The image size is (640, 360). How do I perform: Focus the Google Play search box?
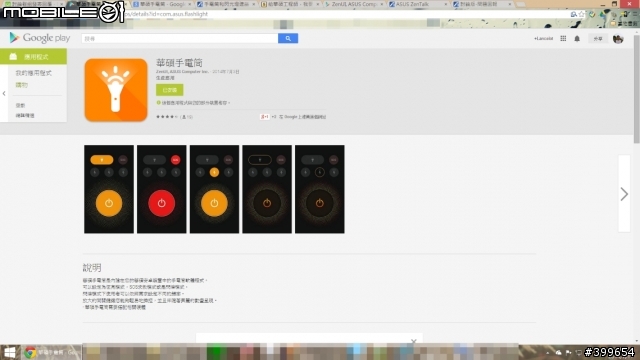pos(180,38)
